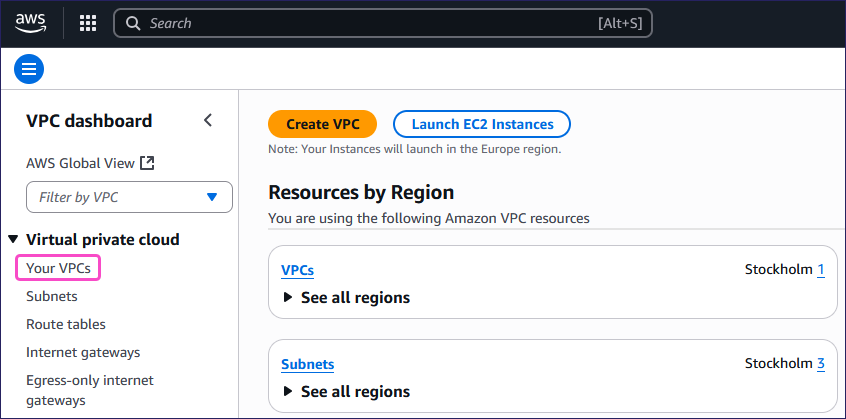Click the Stockholm subnets count 3
The height and width of the screenshot is (419, 846).
pos(821,364)
